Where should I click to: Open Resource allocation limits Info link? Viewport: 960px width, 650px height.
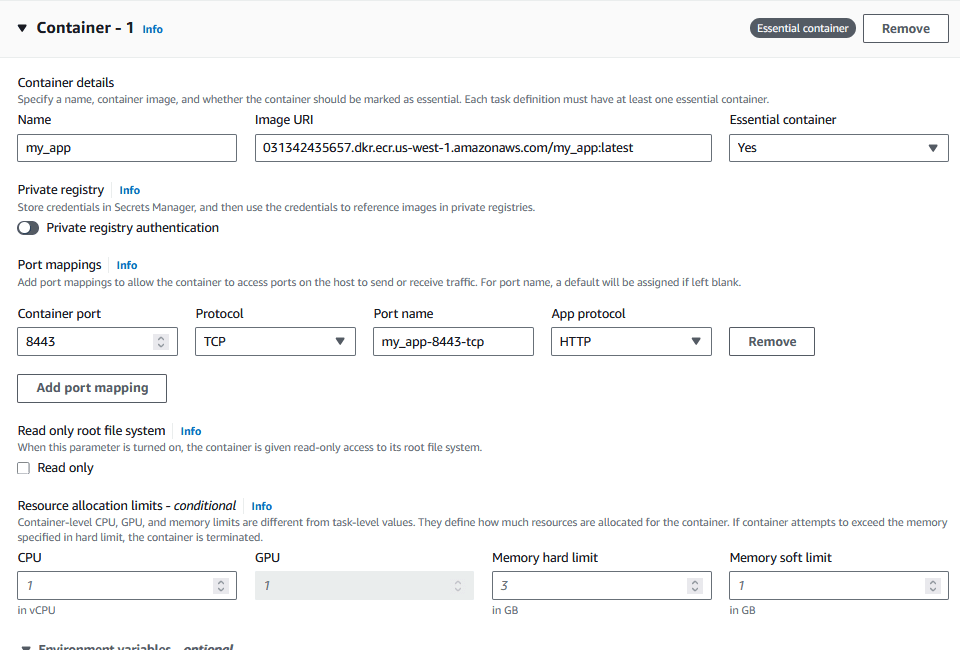261,506
